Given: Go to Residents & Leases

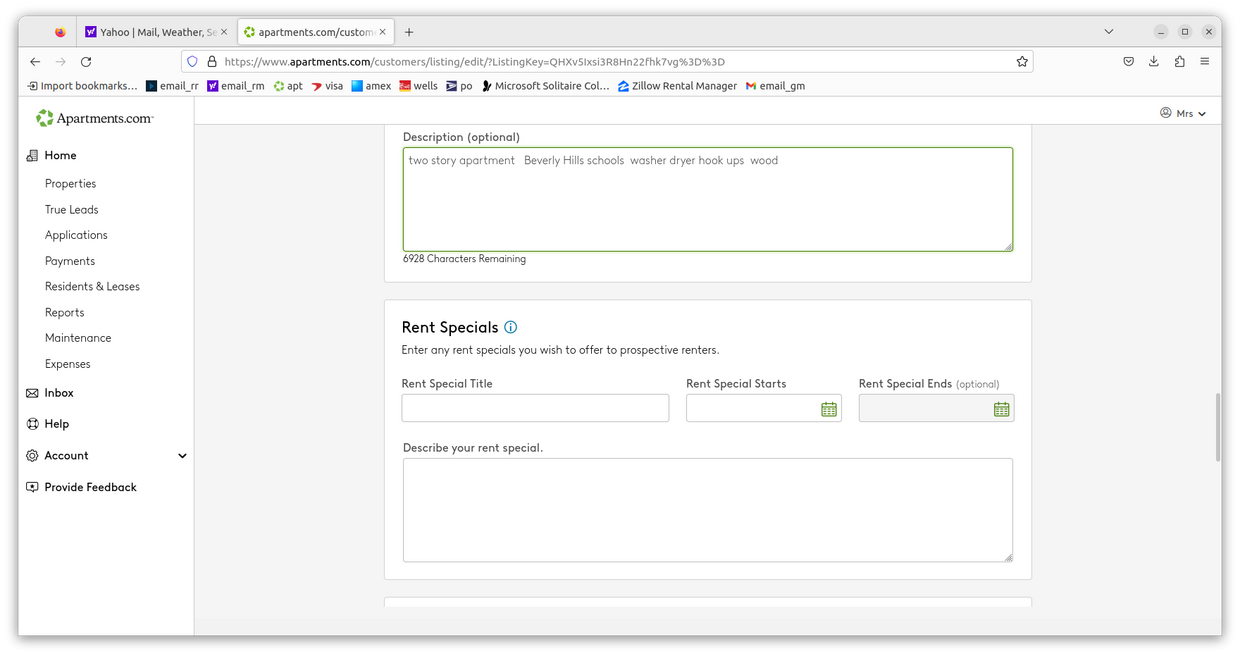Looking at the screenshot, I should coord(92,287).
